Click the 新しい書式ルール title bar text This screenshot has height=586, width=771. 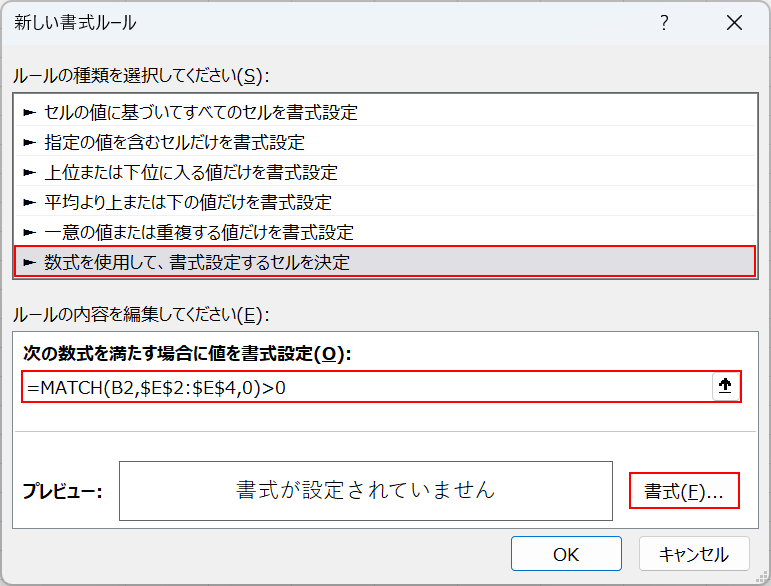[76, 24]
